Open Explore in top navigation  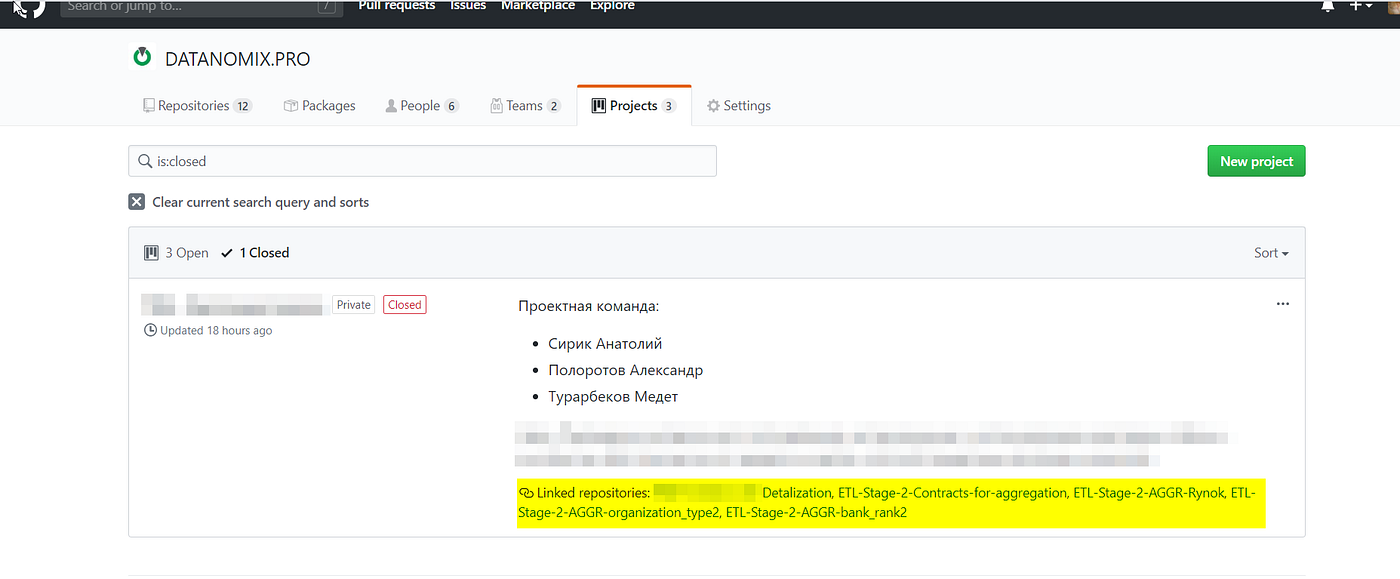point(612,6)
